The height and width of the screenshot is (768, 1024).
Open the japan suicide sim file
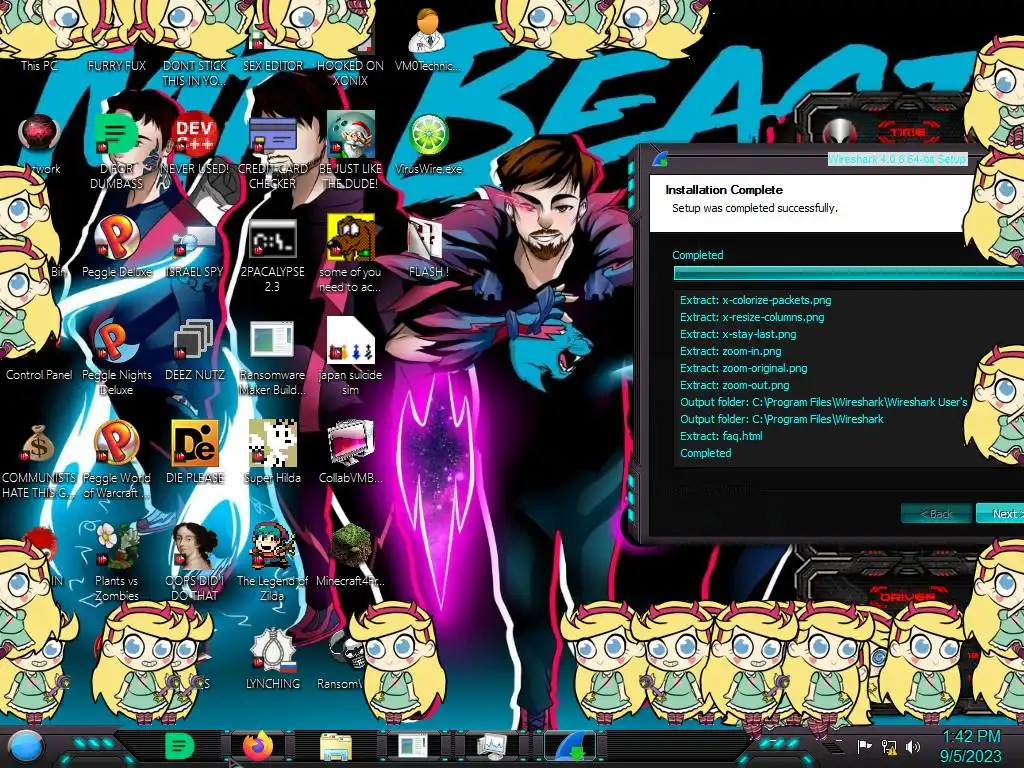[x=350, y=357]
